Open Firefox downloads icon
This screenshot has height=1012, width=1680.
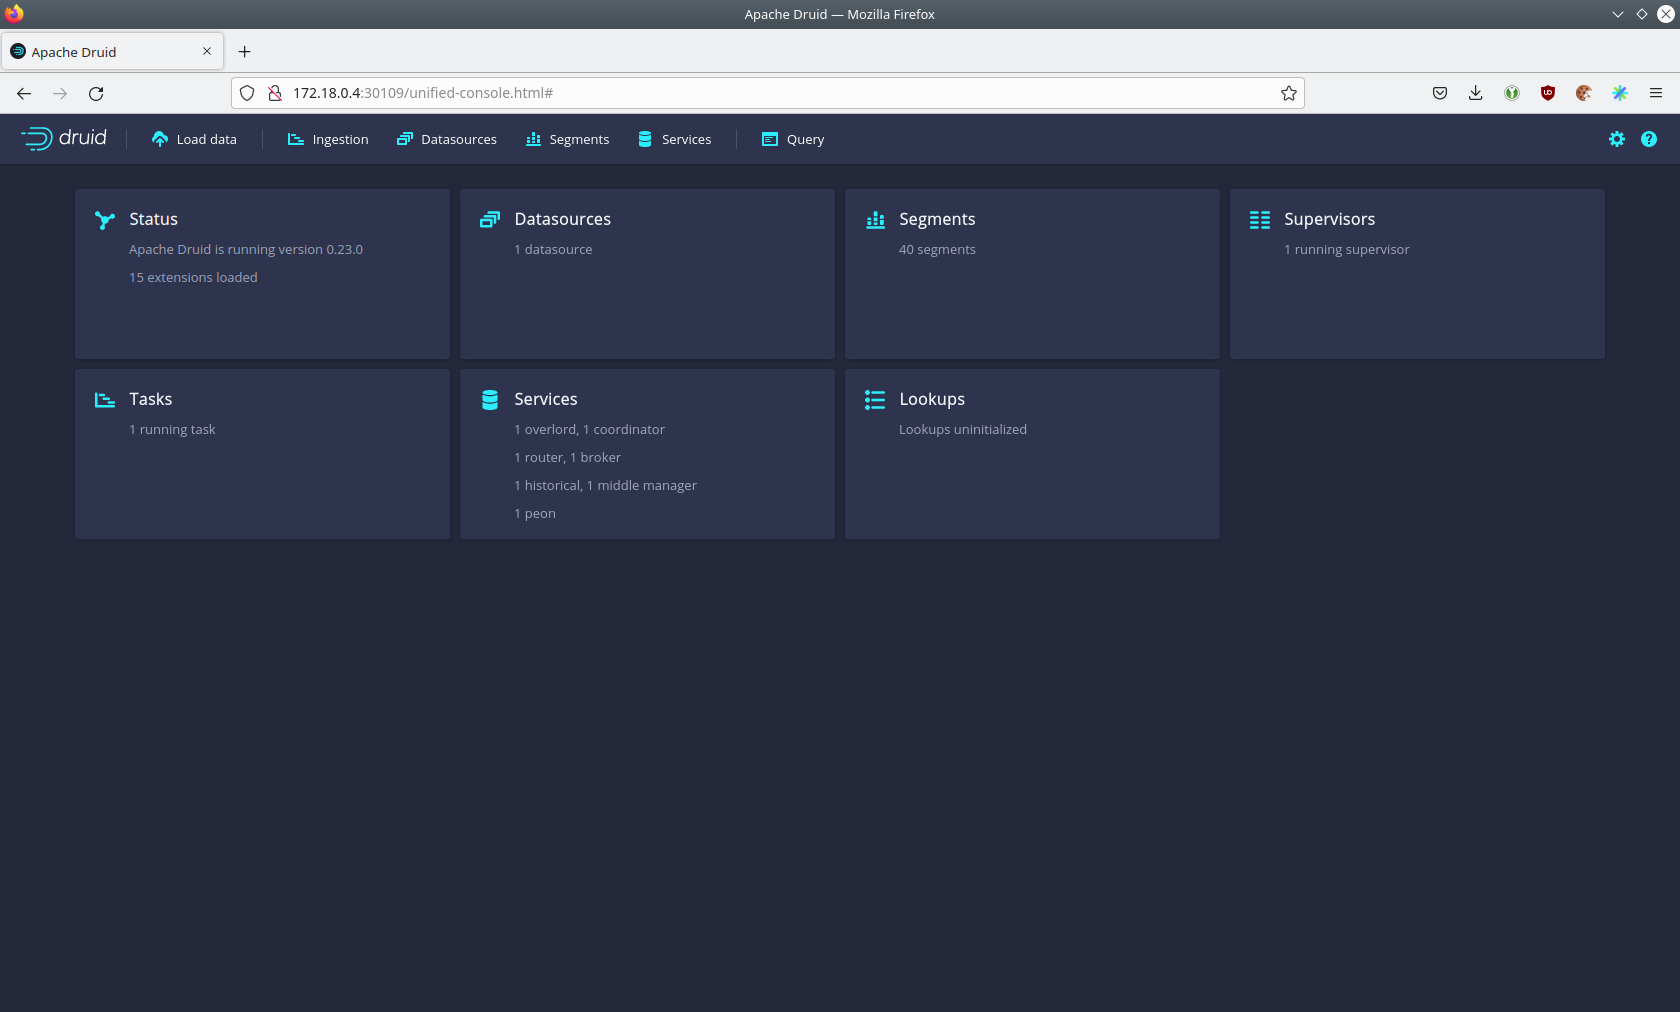click(1475, 93)
